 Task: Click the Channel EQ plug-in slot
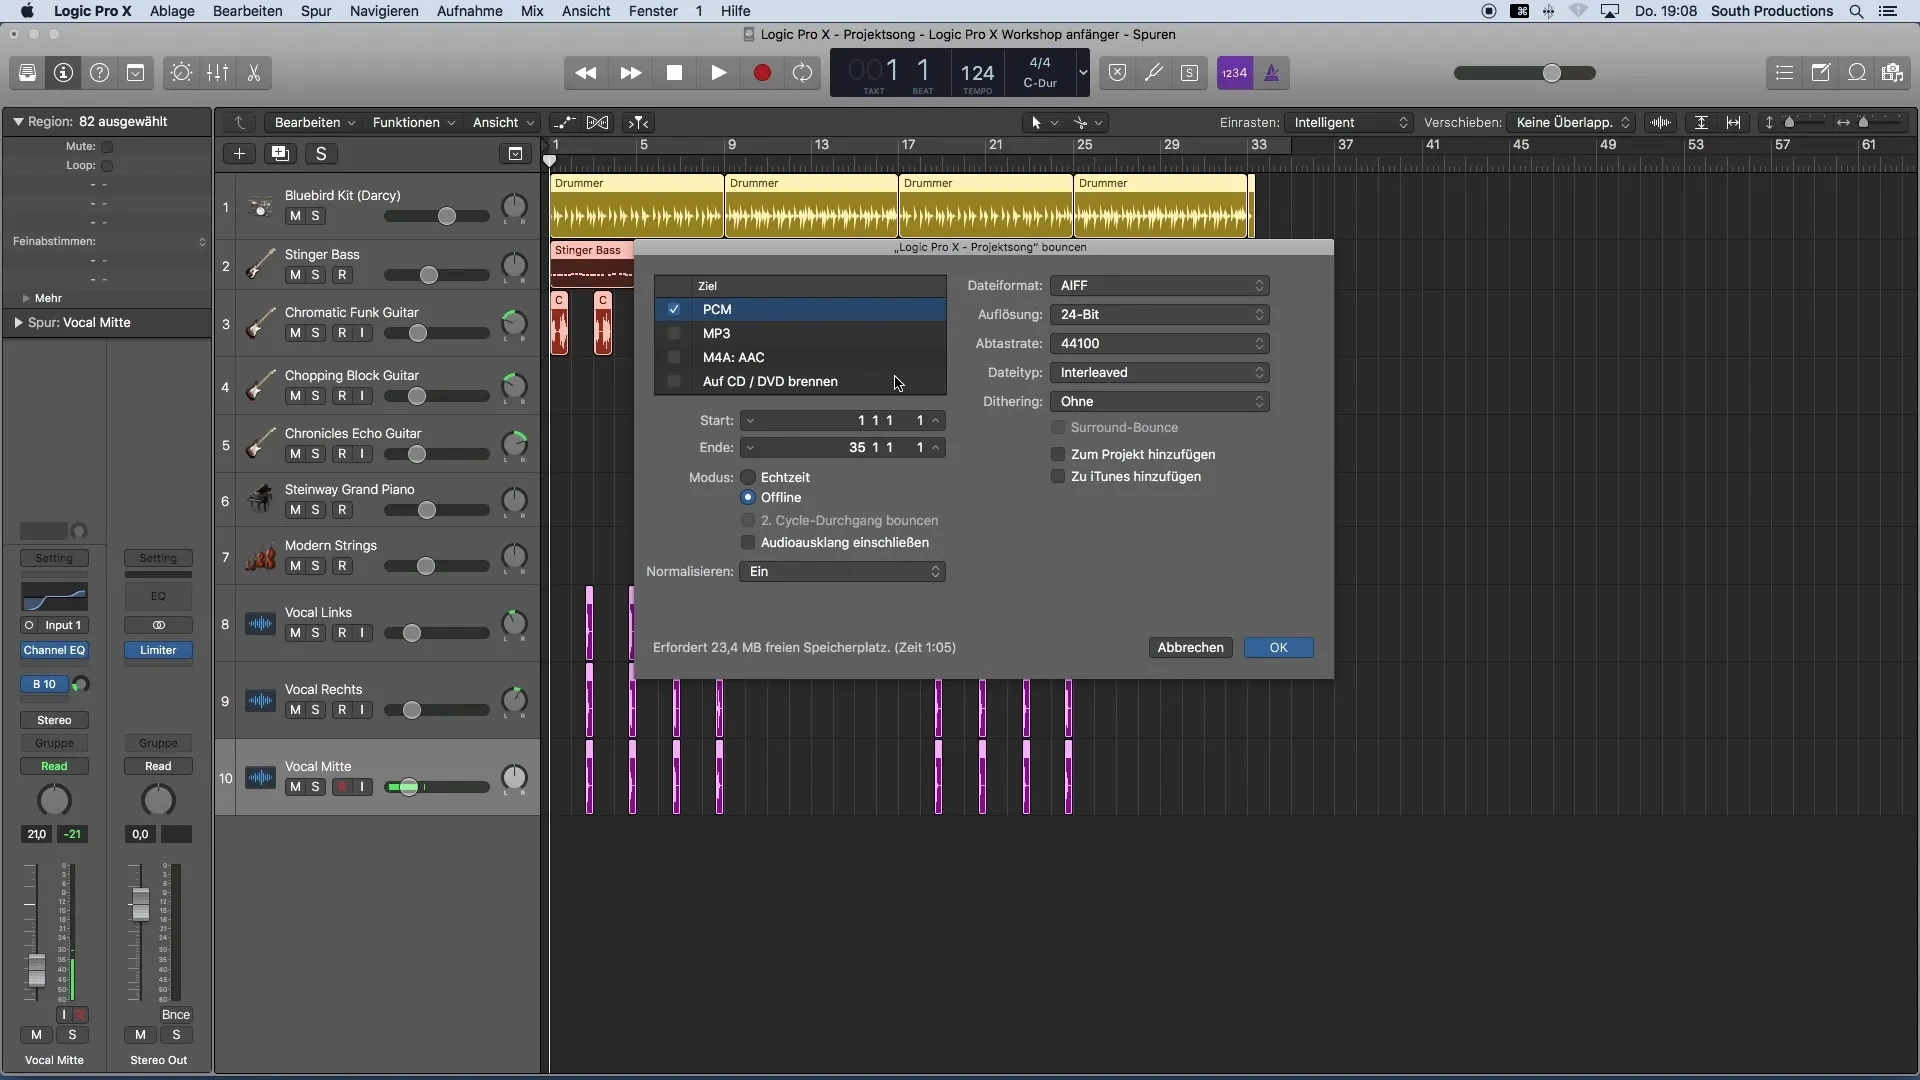point(54,650)
